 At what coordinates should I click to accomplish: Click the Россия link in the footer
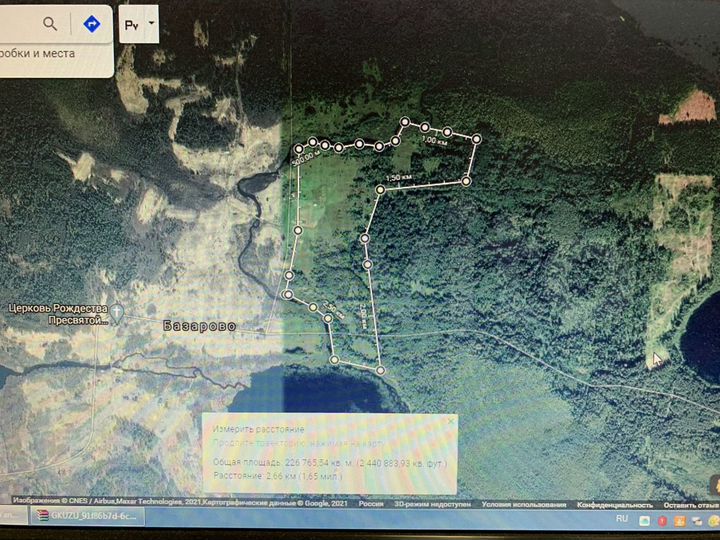click(371, 505)
